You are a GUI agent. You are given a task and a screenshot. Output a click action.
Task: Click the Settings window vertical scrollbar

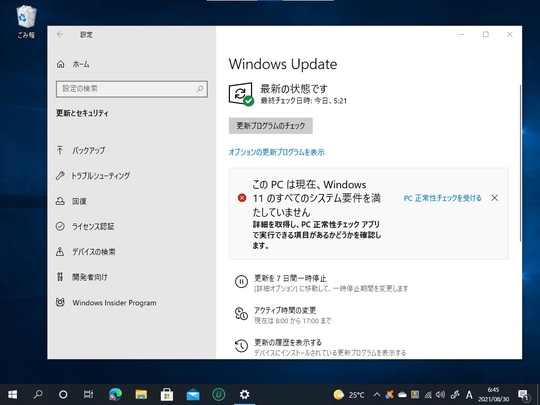click(520, 162)
